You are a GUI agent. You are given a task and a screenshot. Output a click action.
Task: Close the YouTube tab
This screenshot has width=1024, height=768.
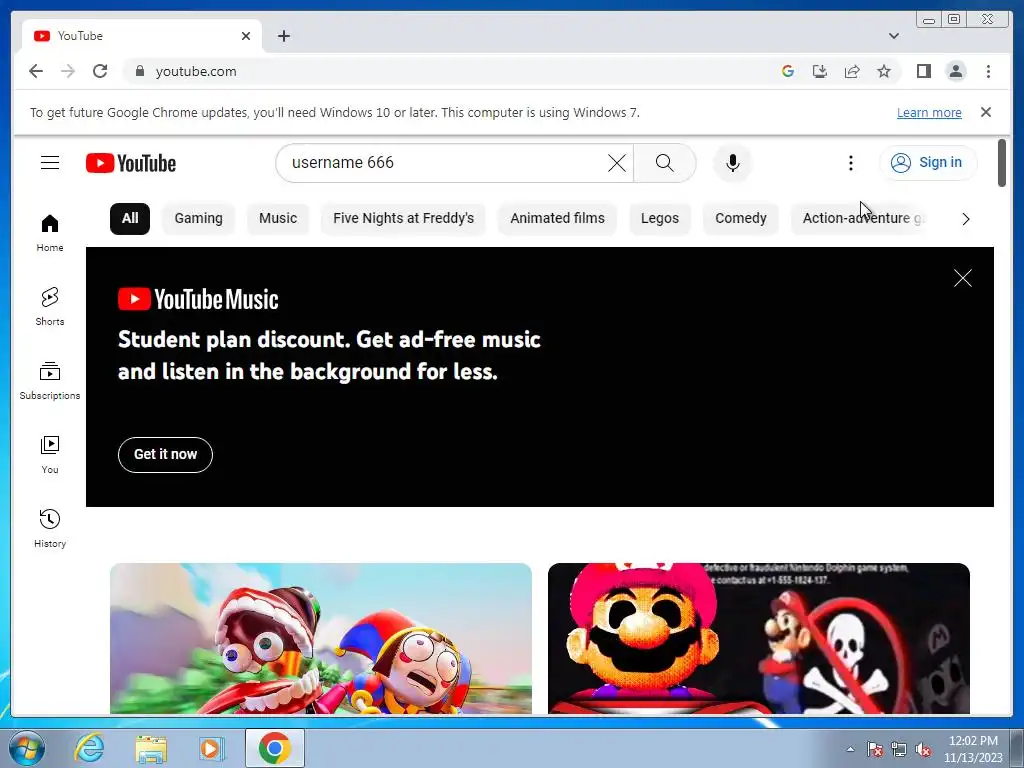246,36
